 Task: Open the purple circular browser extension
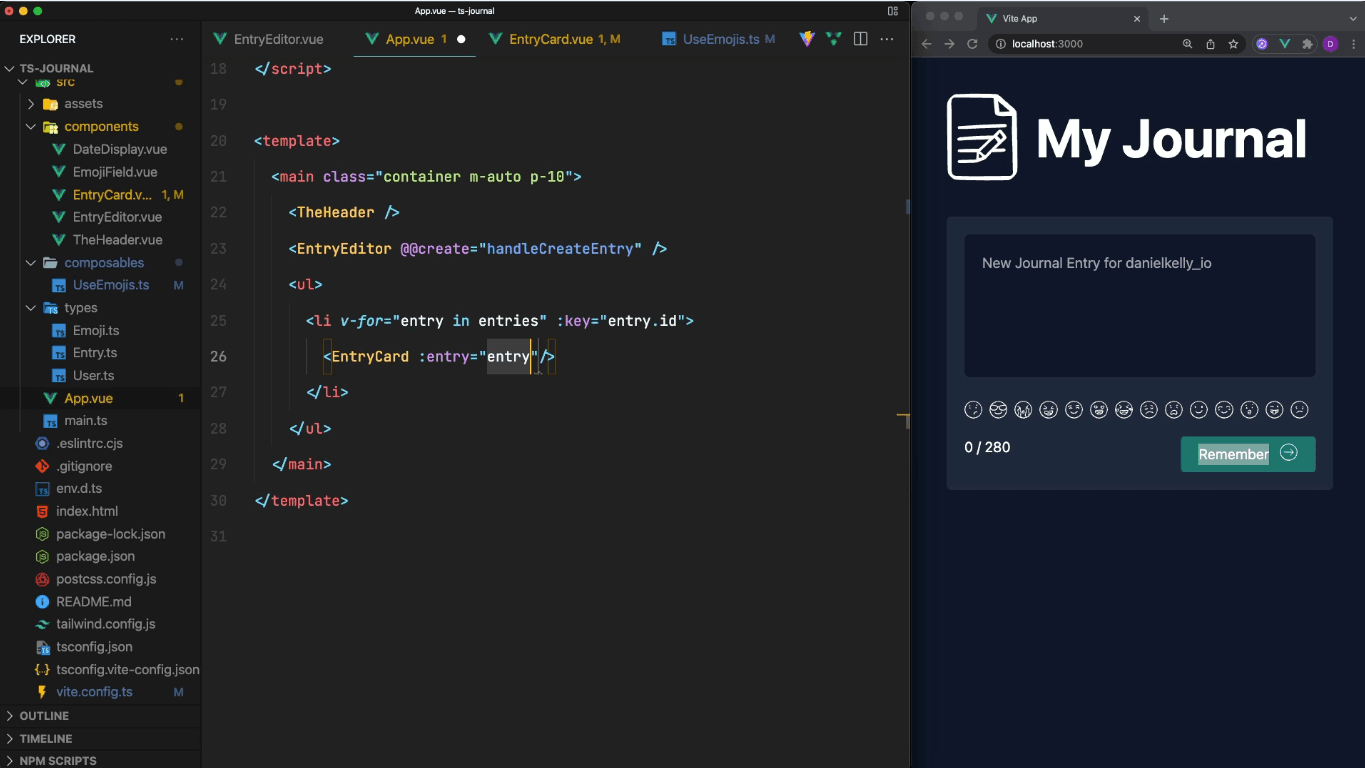coord(1262,44)
